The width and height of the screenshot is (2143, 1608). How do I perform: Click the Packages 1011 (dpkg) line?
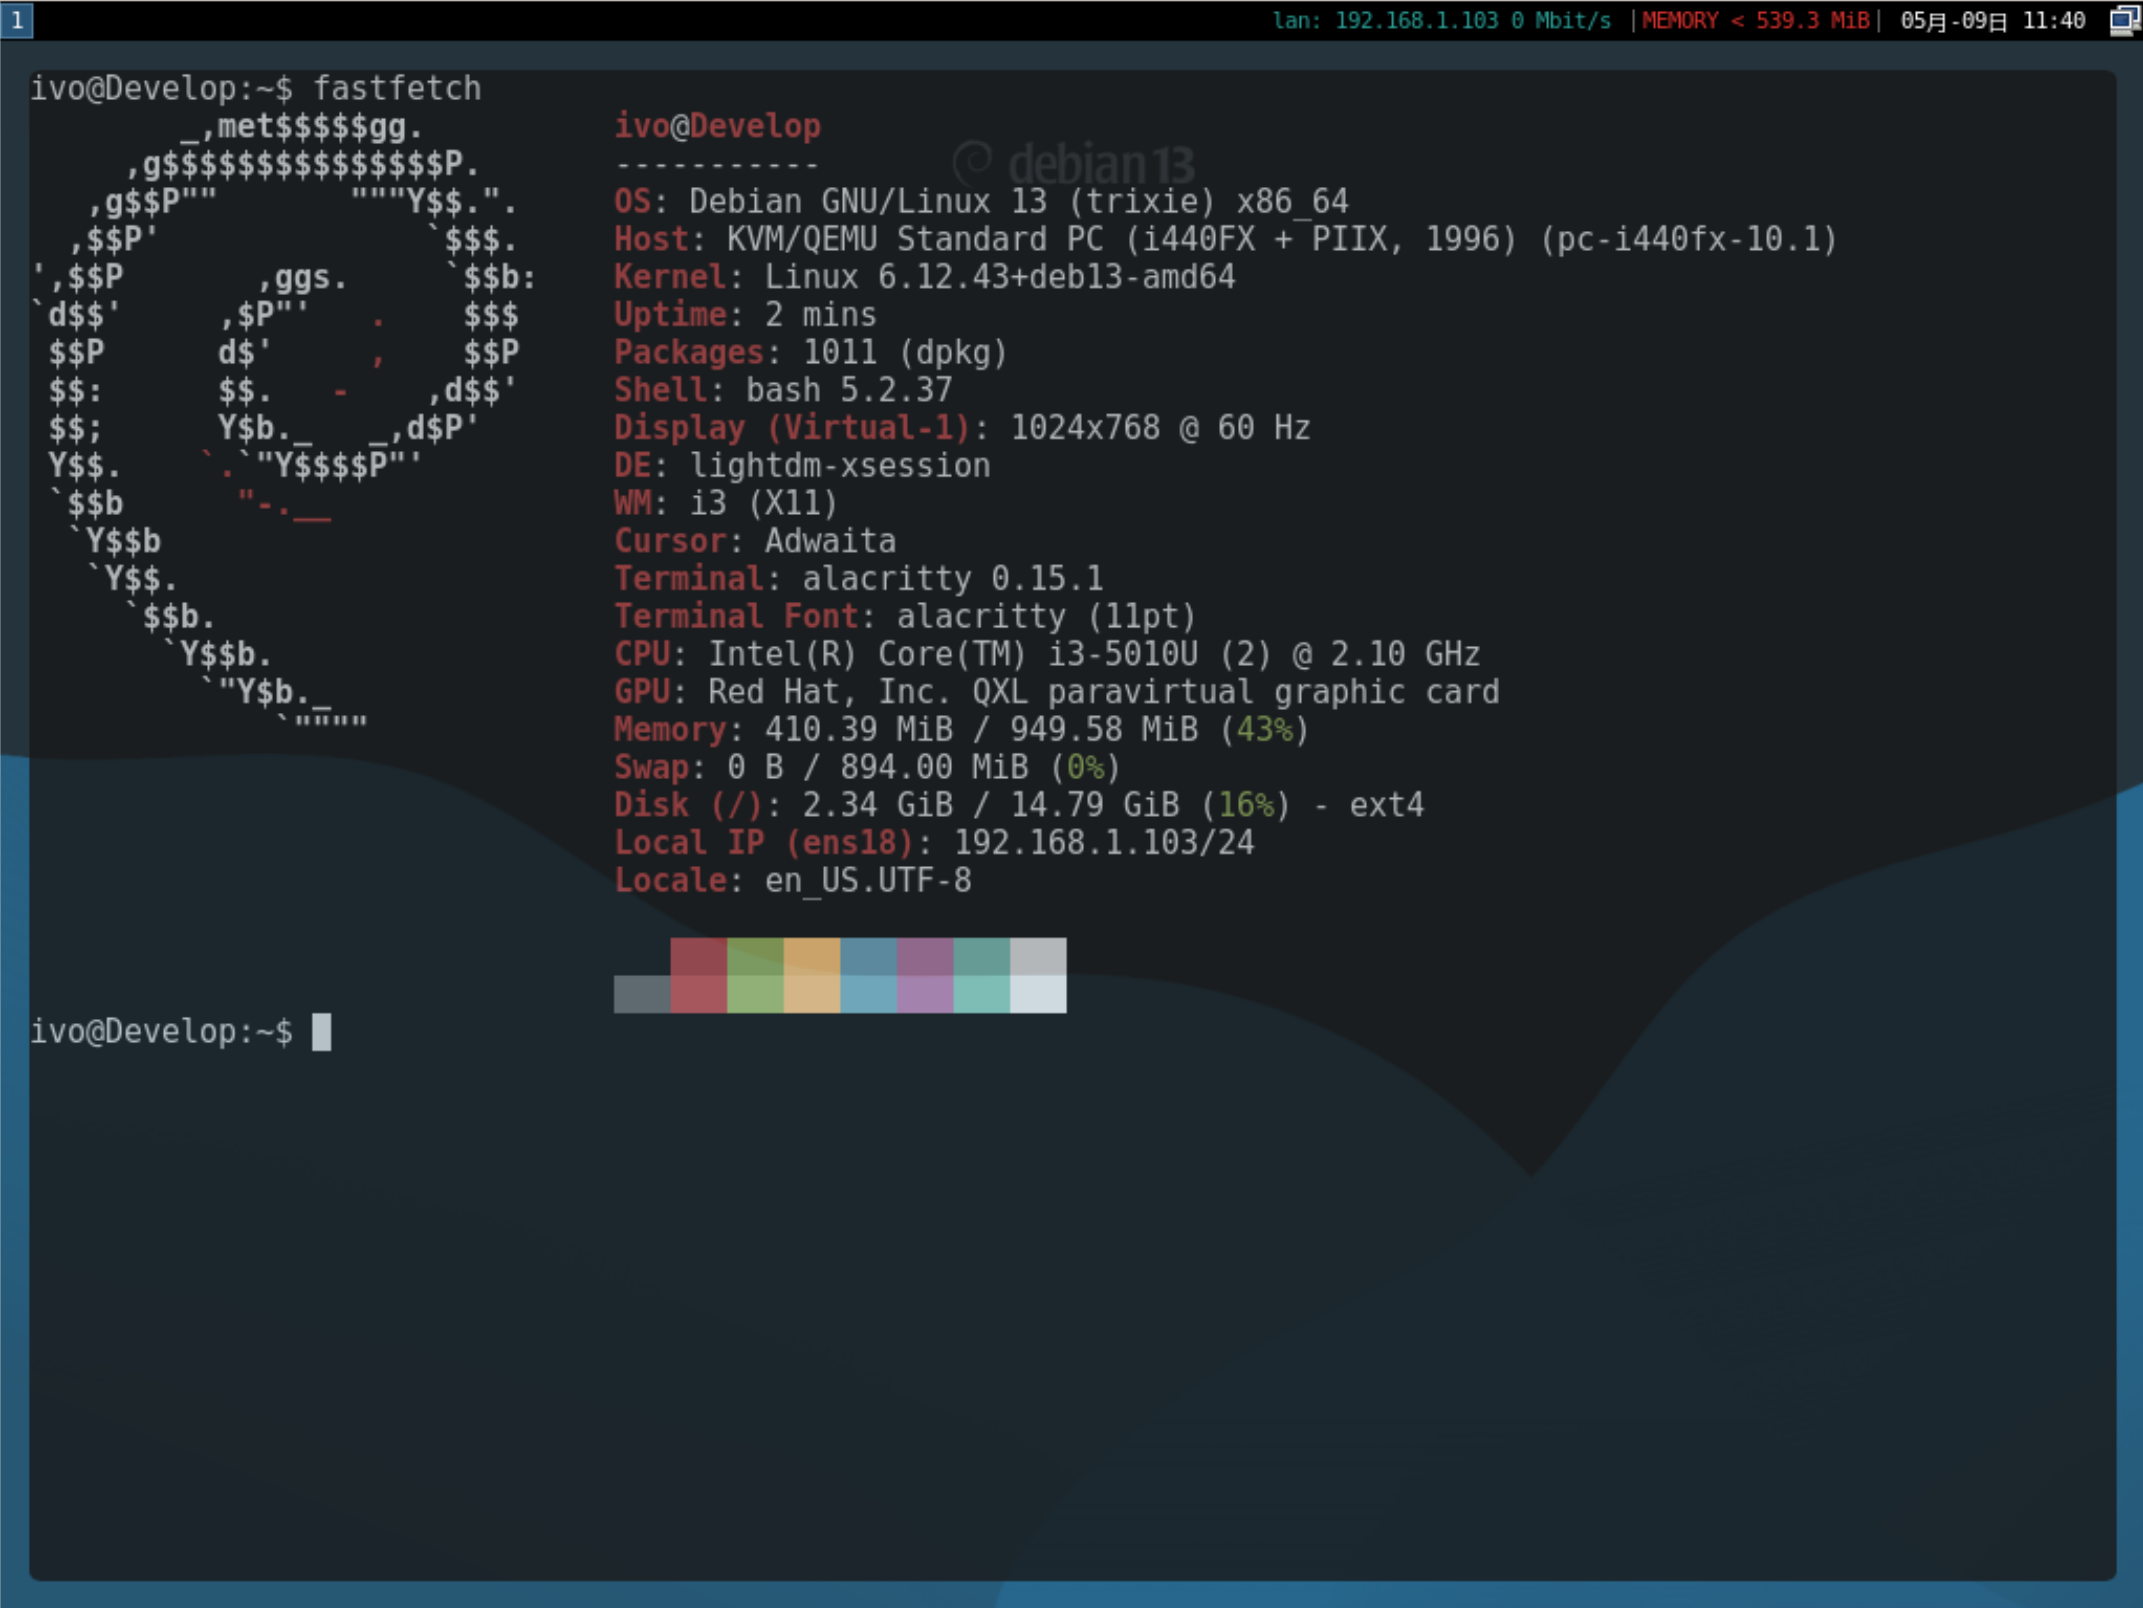click(811, 353)
